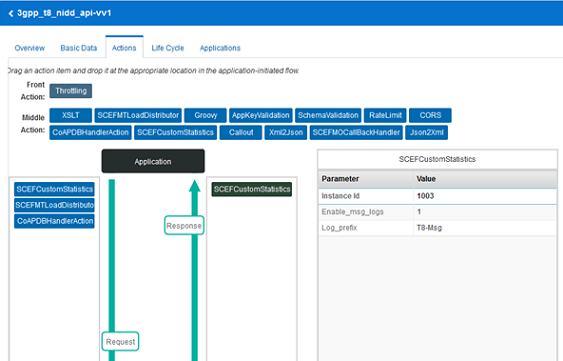Click the SCEFMOCallBackHandler action
Screen dimensions: 563x361
356,133
